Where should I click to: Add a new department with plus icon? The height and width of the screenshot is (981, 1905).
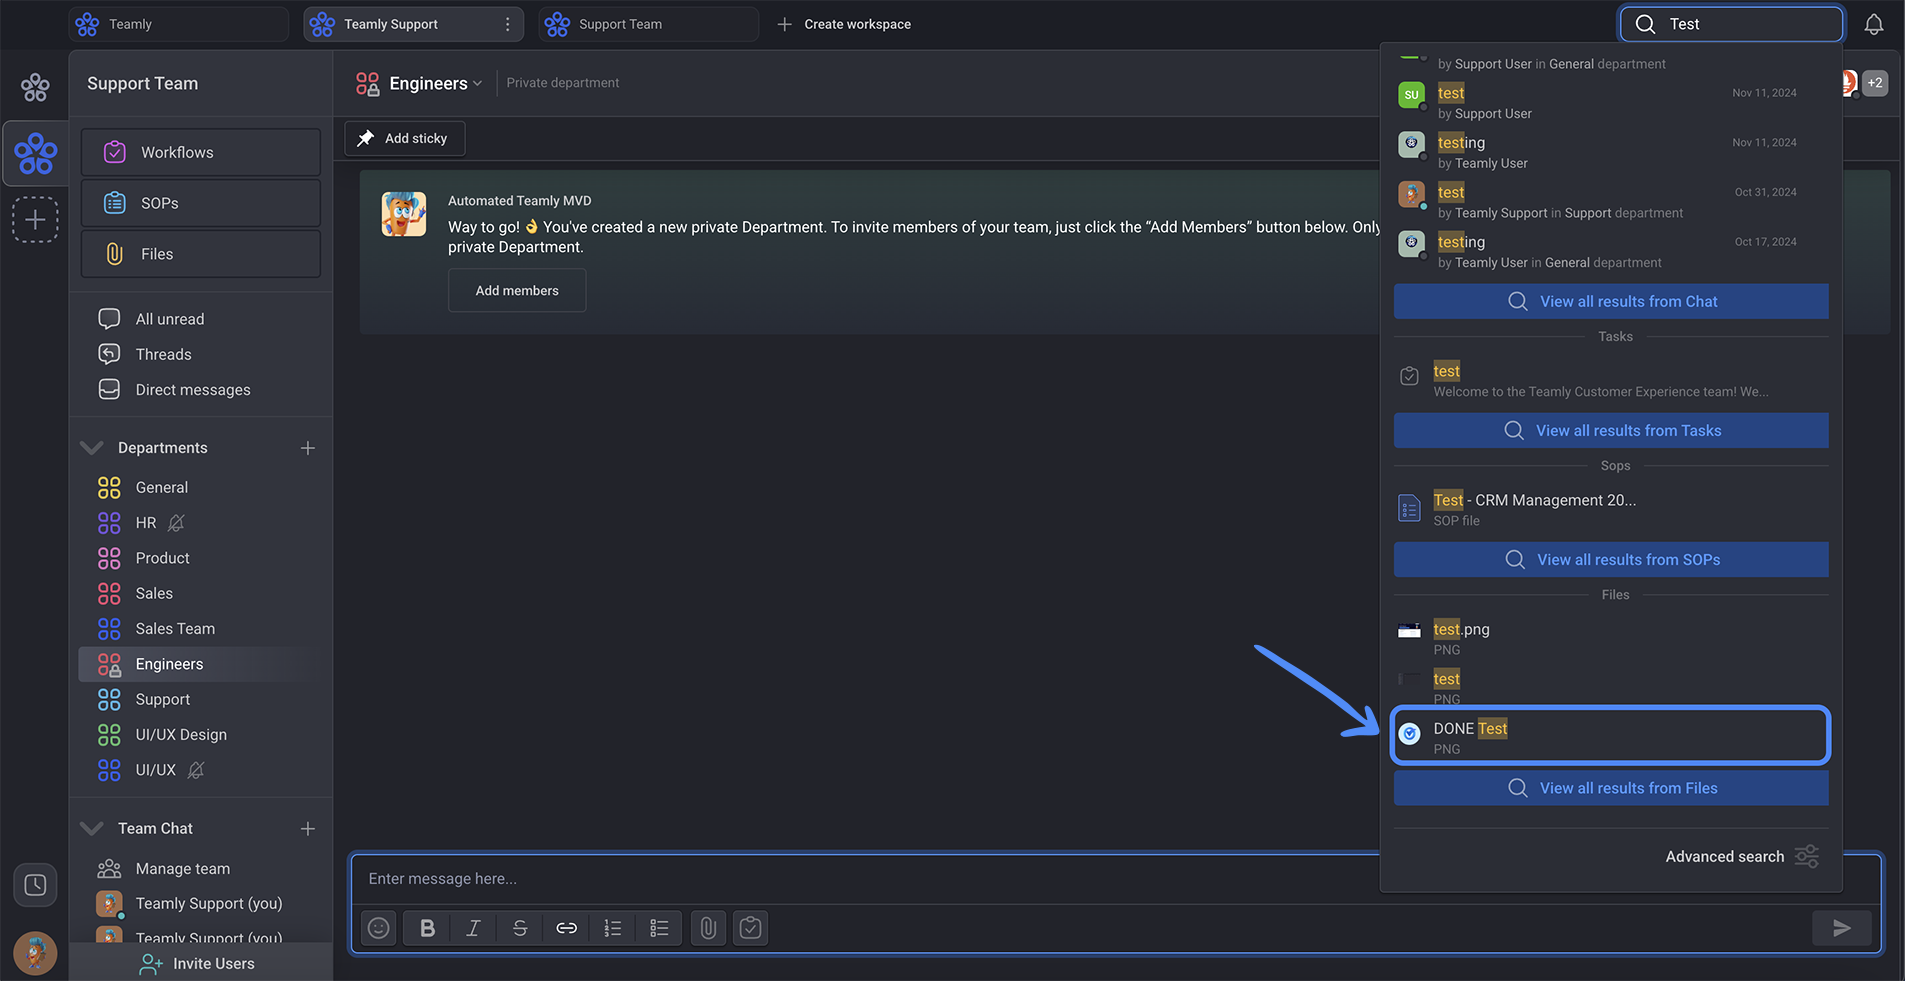tap(308, 448)
